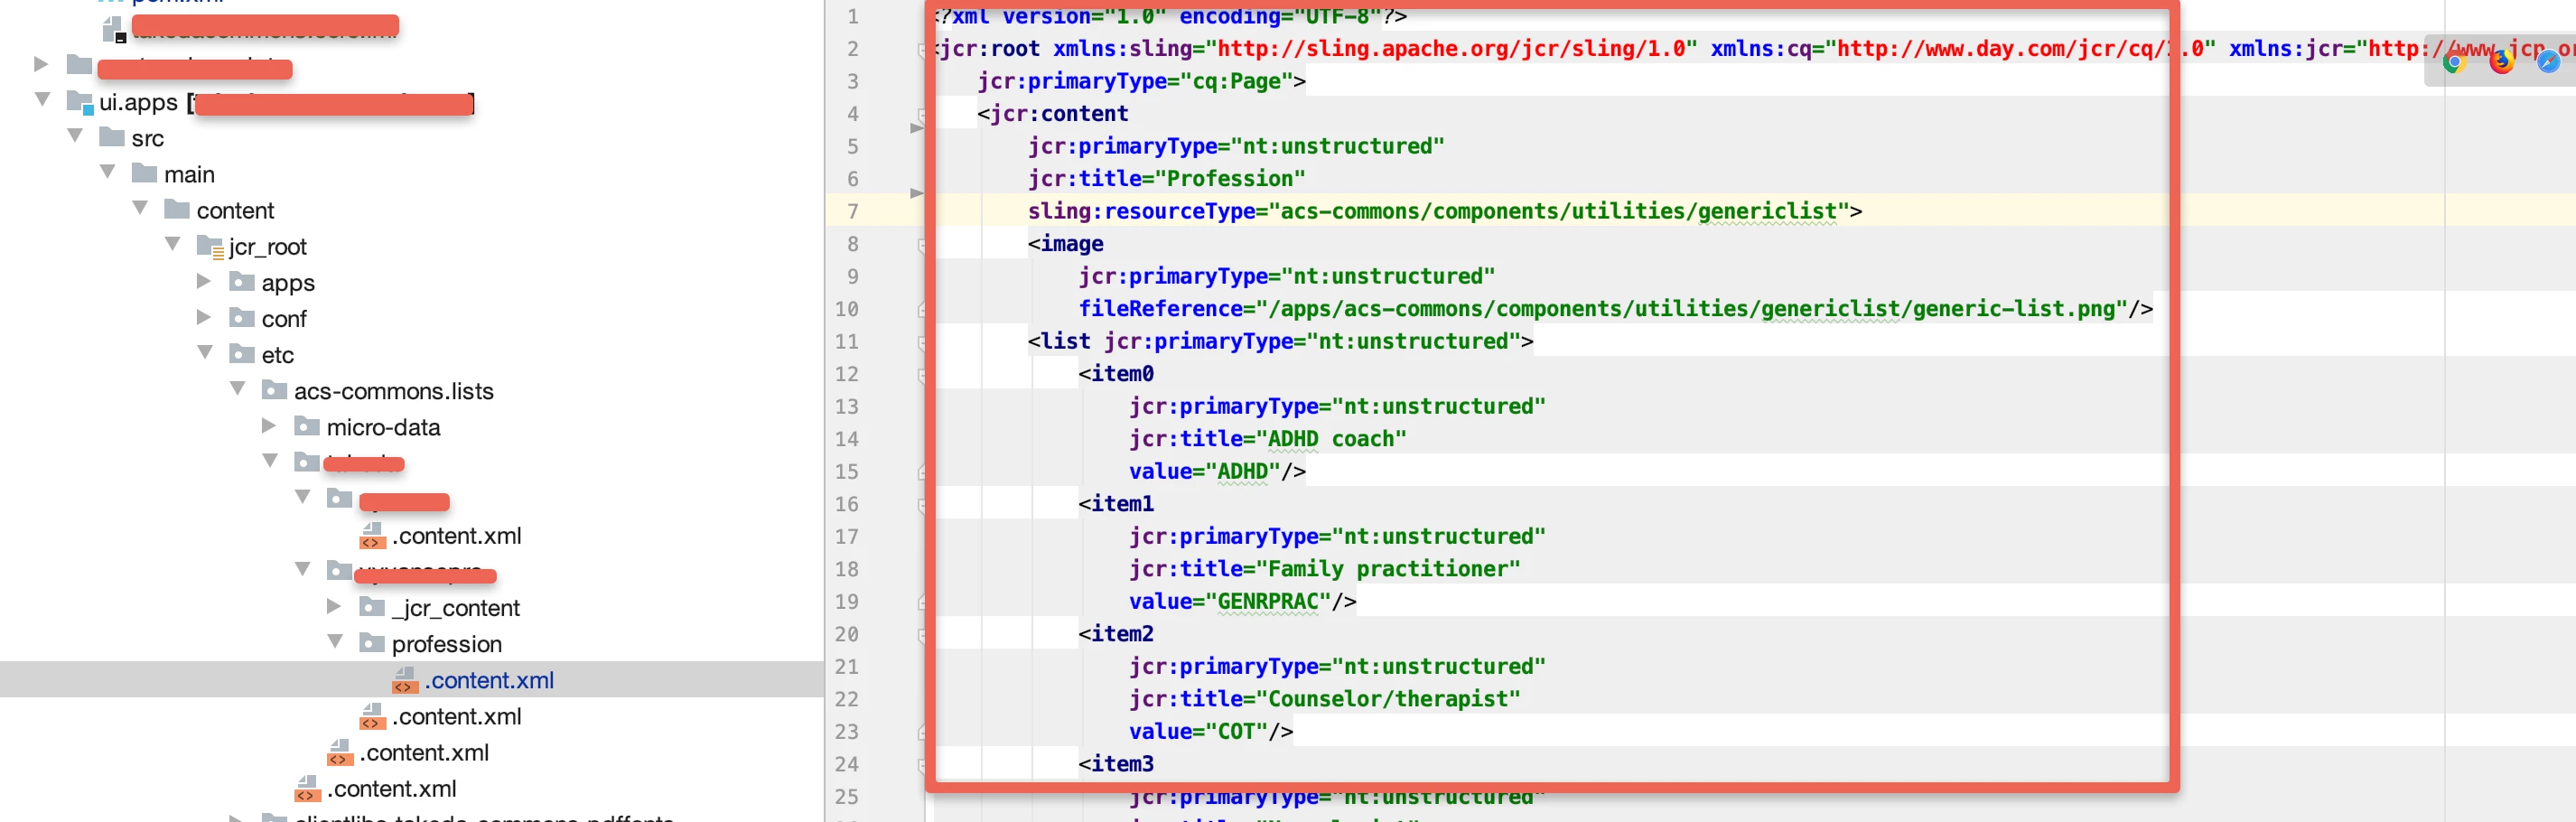Image resolution: width=2576 pixels, height=822 pixels.
Task: Collapse the jcr_root folder
Action: 173,244
